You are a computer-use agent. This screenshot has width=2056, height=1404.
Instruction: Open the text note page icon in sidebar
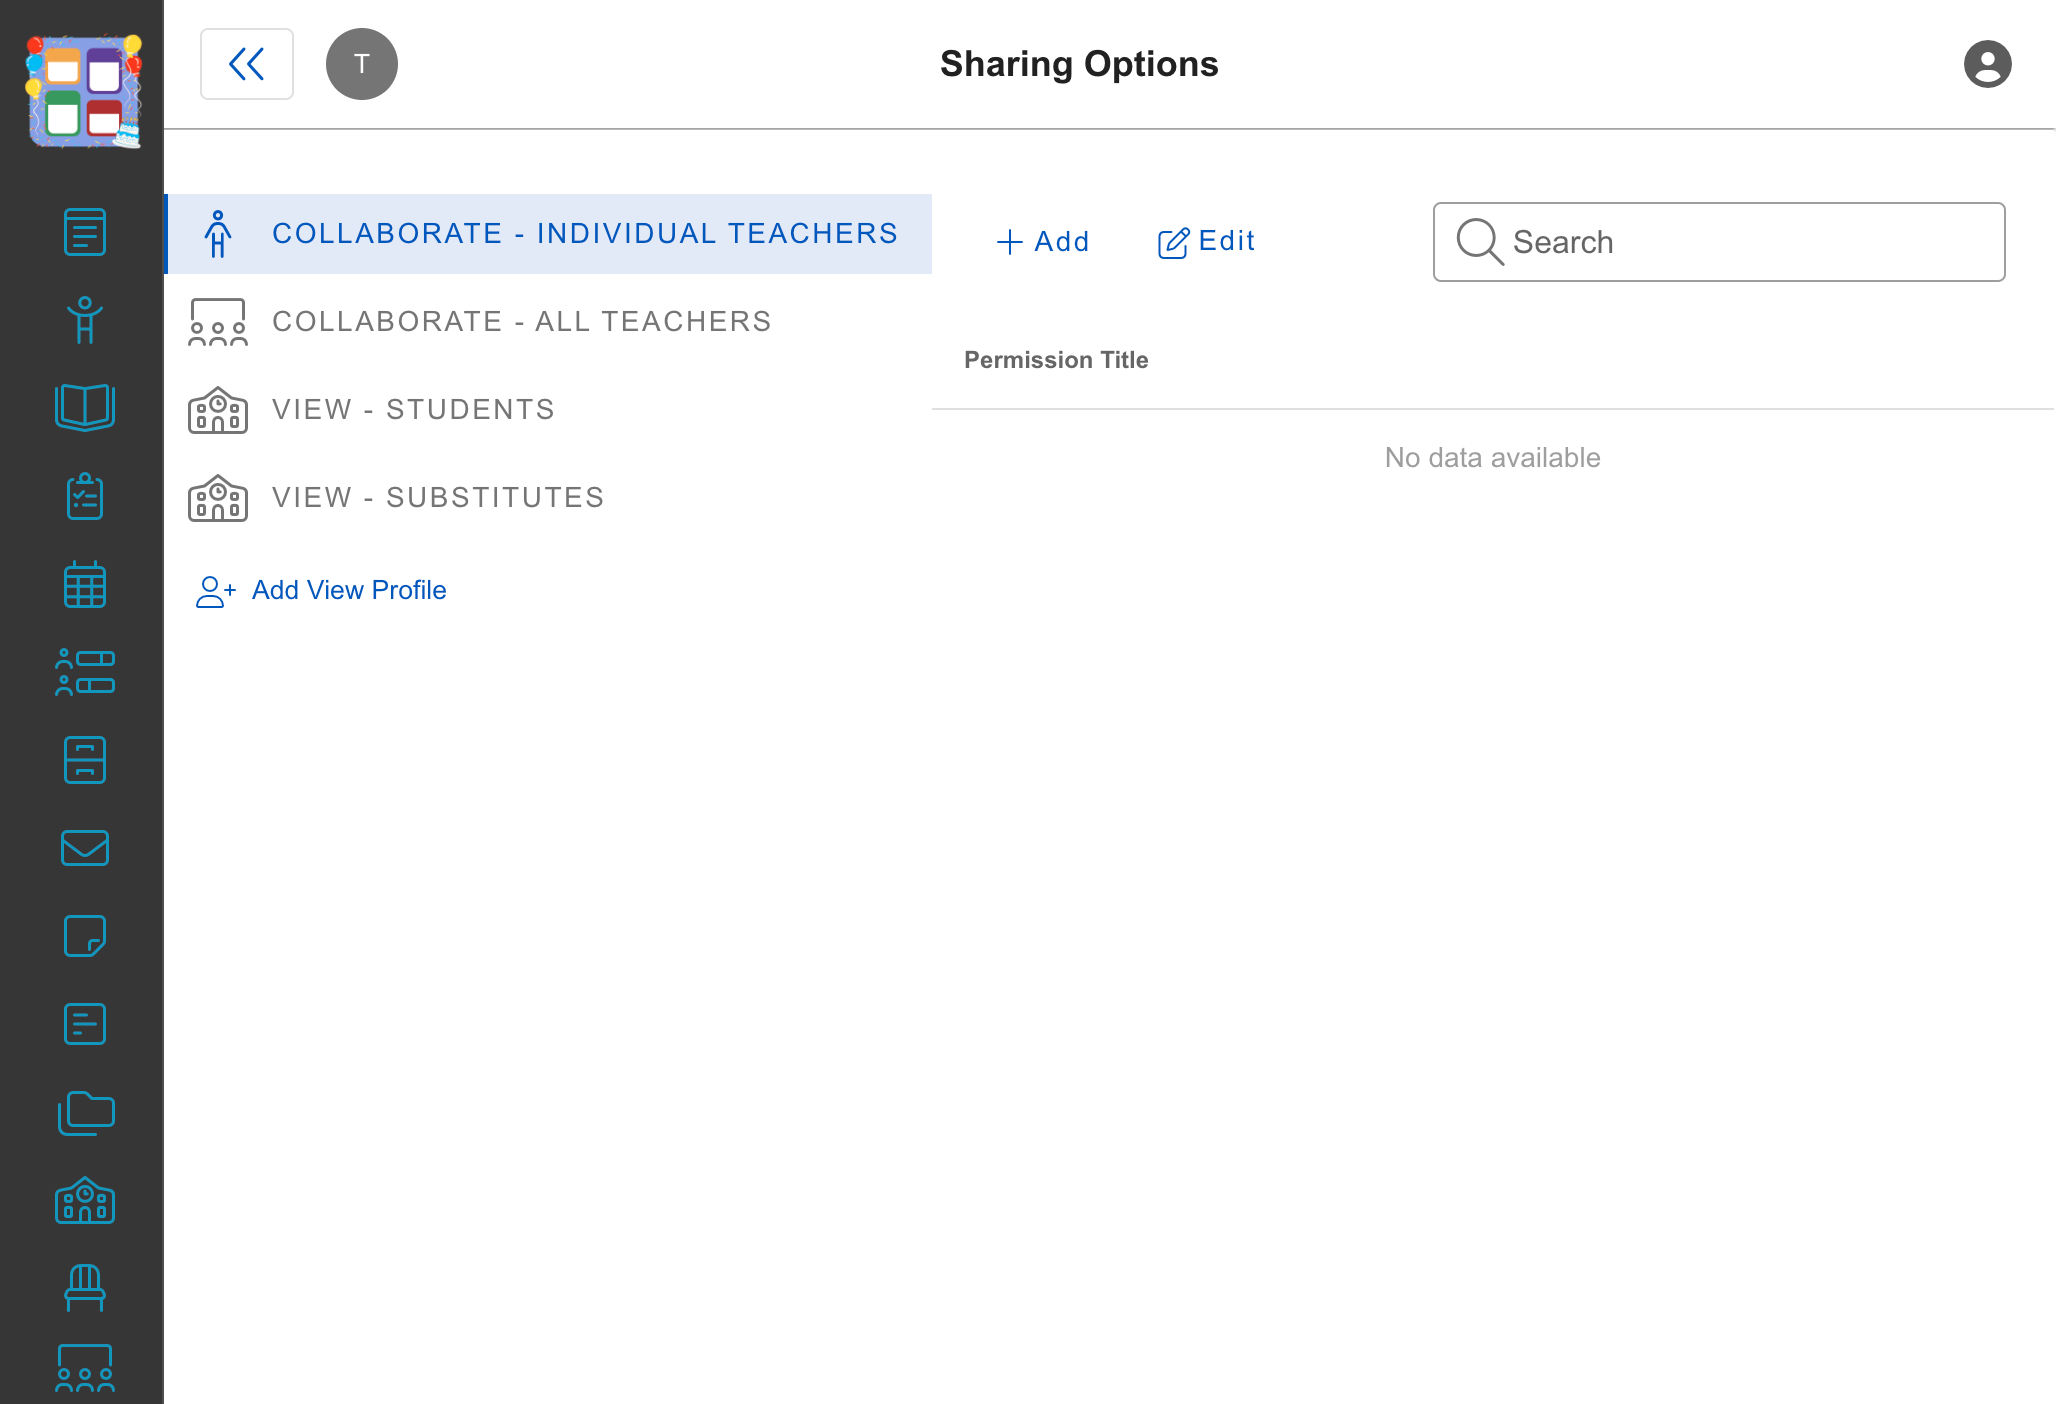85,1024
